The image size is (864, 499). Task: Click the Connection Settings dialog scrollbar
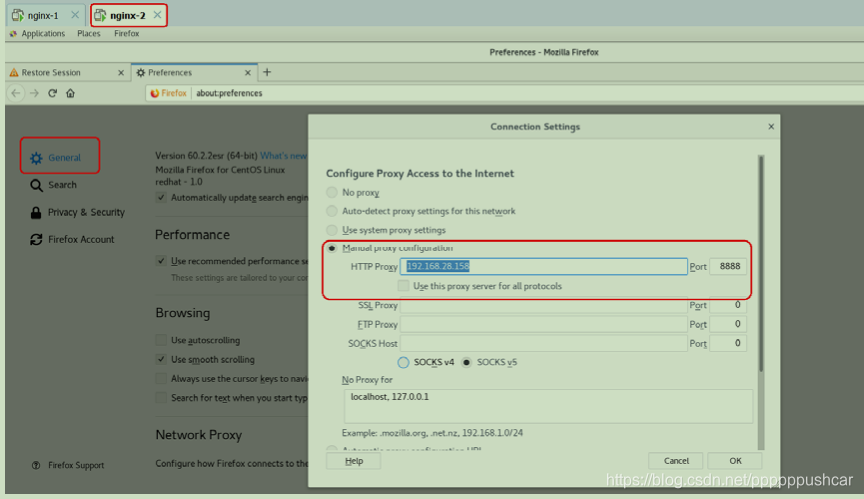pyautogui.click(x=761, y=264)
